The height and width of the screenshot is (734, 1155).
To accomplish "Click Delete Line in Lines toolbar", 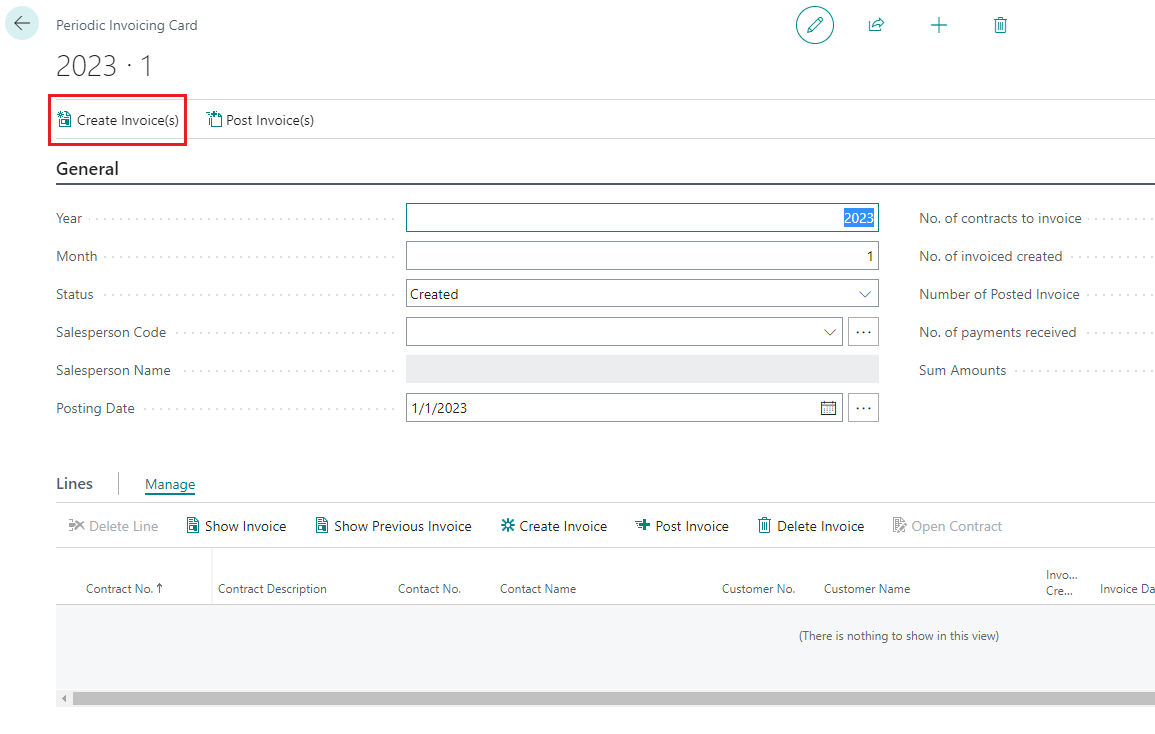I will pyautogui.click(x=113, y=526).
